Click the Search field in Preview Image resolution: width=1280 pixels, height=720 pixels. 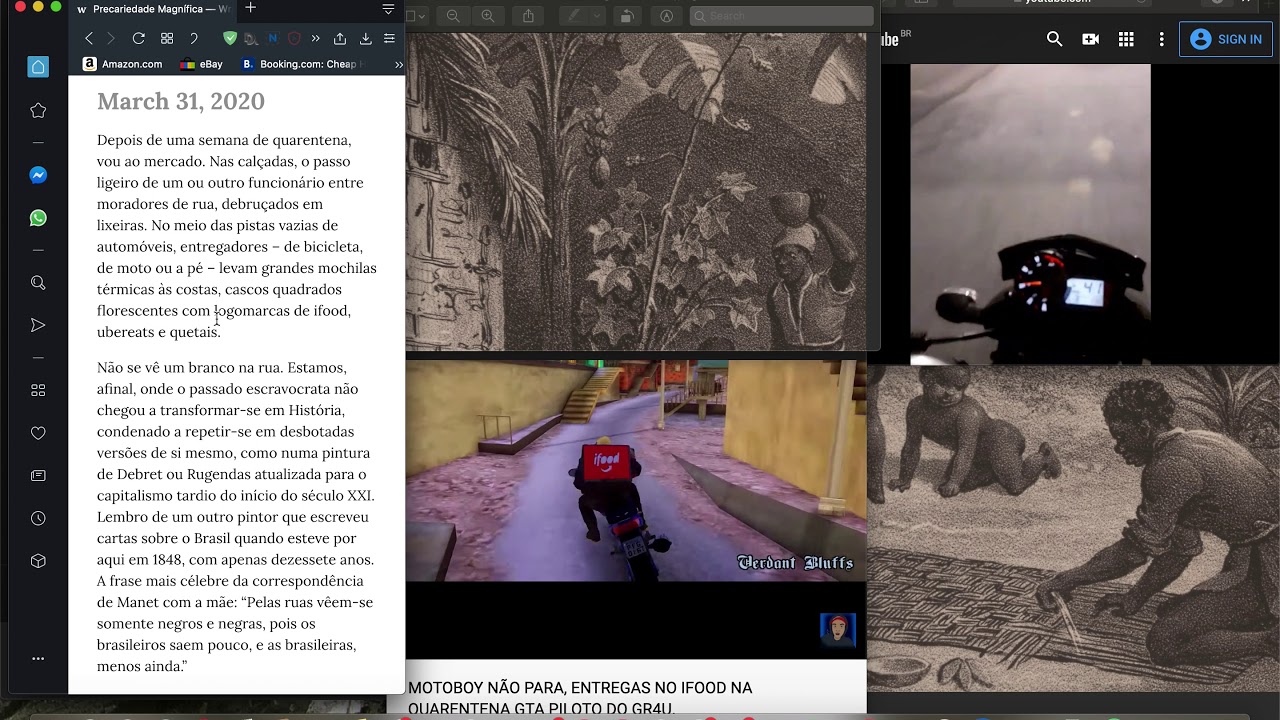pos(782,16)
